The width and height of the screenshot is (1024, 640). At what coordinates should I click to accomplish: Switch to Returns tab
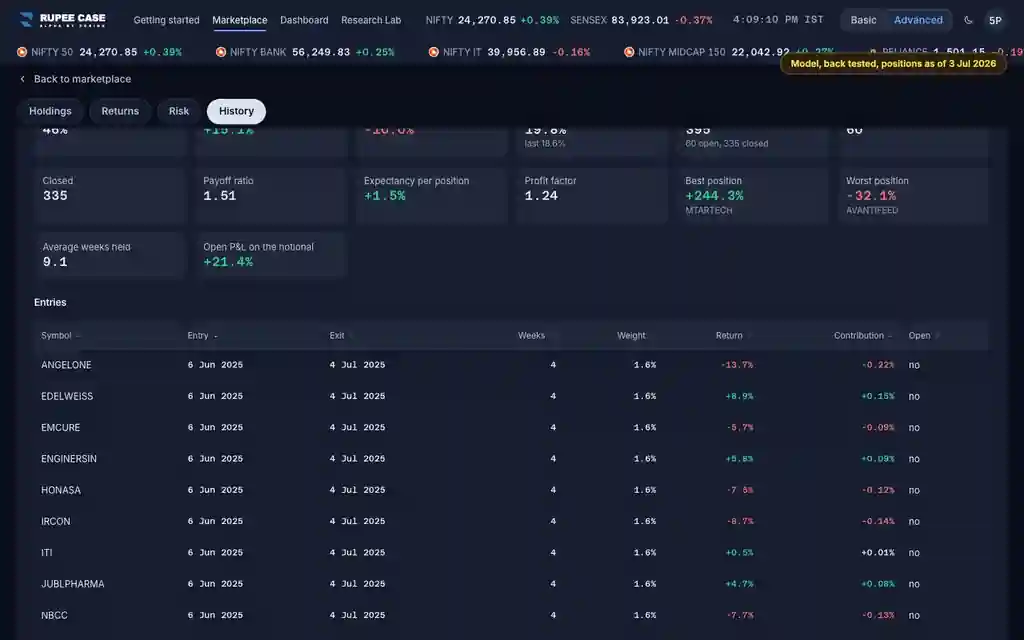120,111
